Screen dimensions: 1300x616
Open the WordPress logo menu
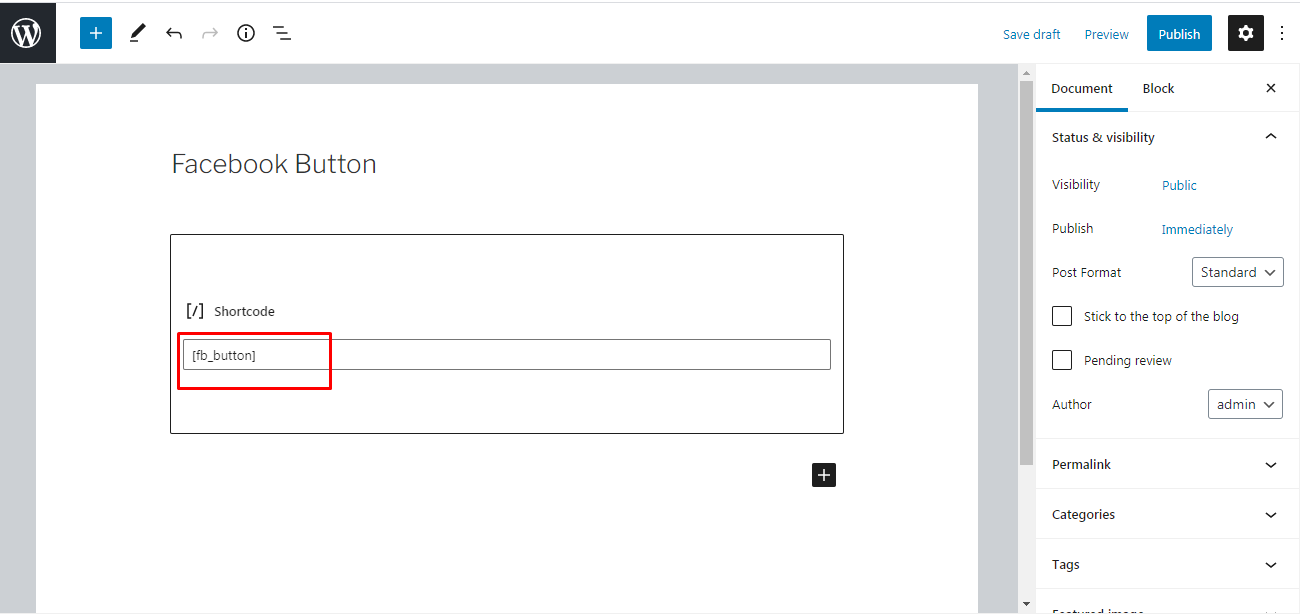[x=27, y=33]
